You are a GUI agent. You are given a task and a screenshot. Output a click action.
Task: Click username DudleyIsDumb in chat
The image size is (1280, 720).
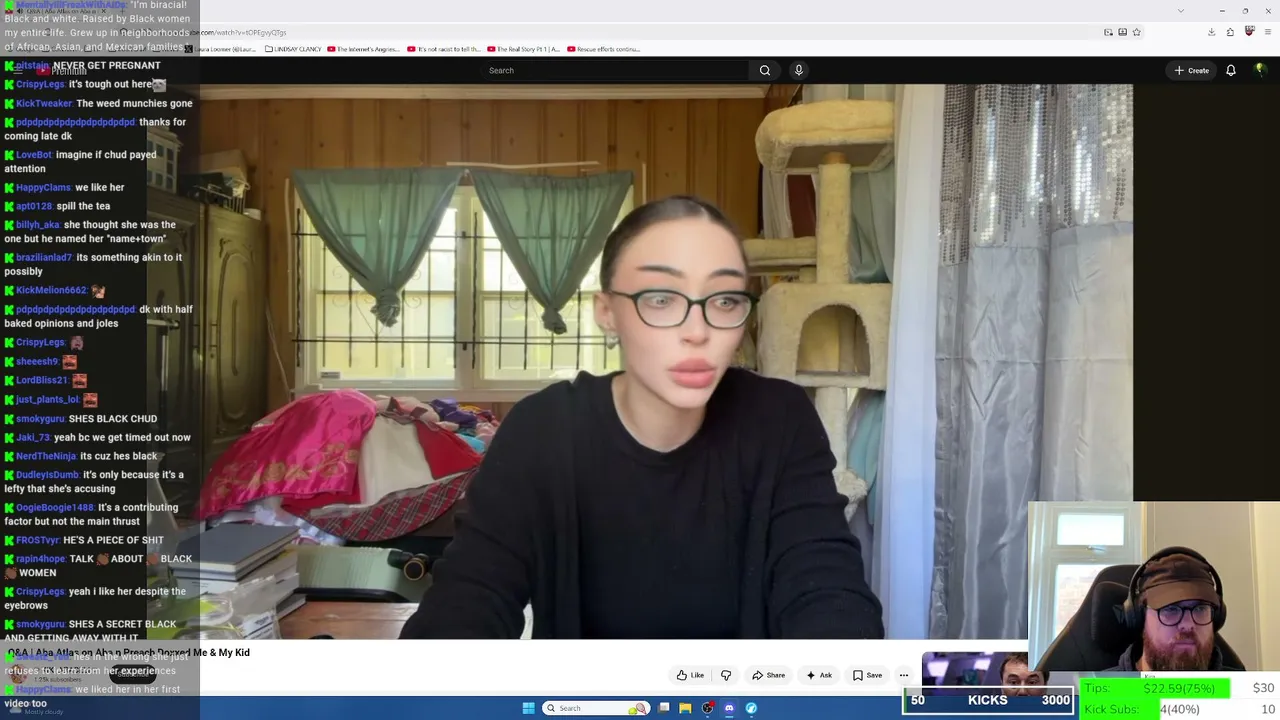tap(47, 475)
